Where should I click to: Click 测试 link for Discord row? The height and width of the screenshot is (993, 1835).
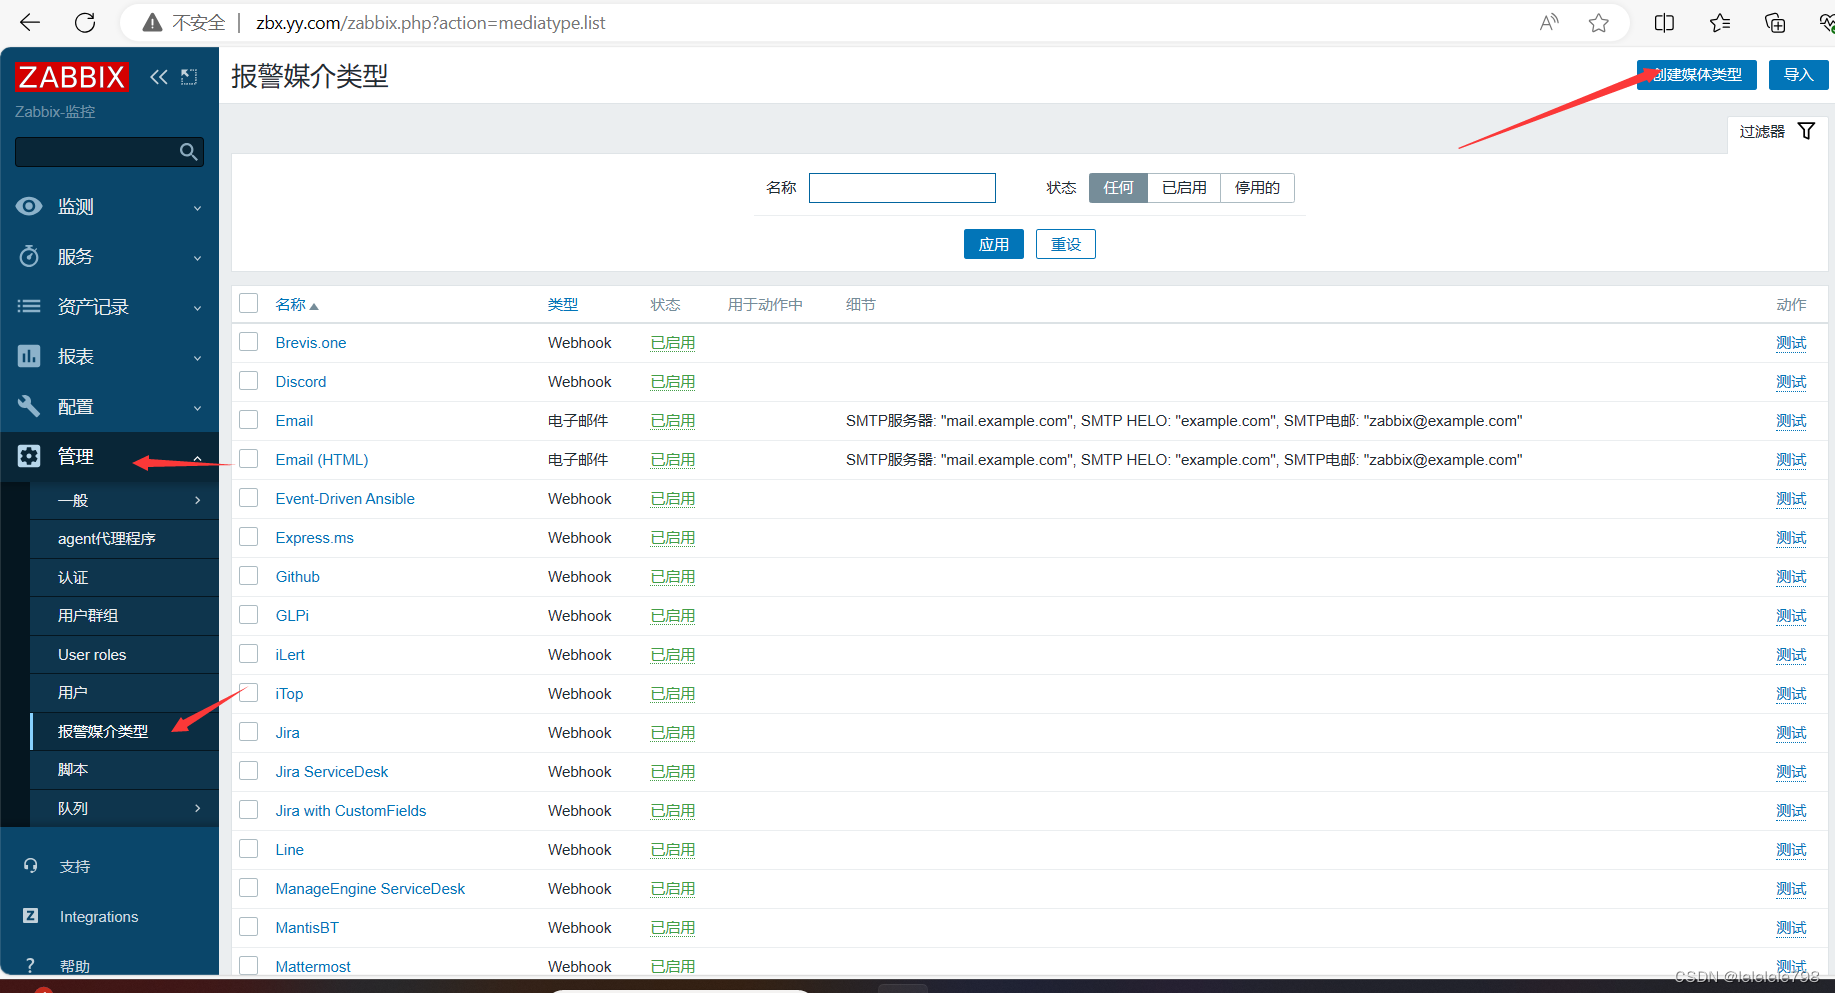click(x=1791, y=381)
